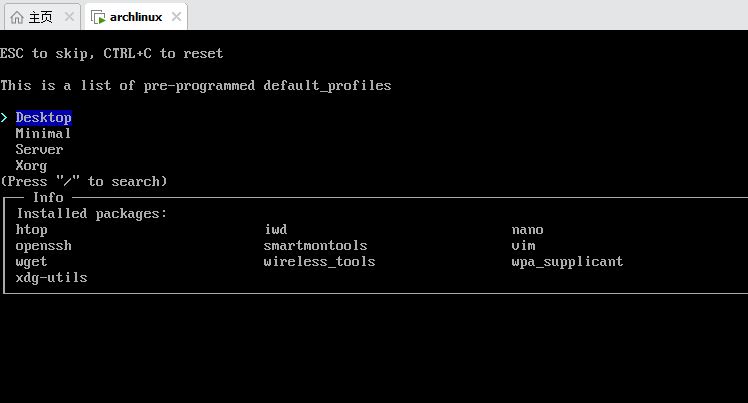Click the htop package name
Image resolution: width=748 pixels, height=403 pixels.
[x=31, y=230]
